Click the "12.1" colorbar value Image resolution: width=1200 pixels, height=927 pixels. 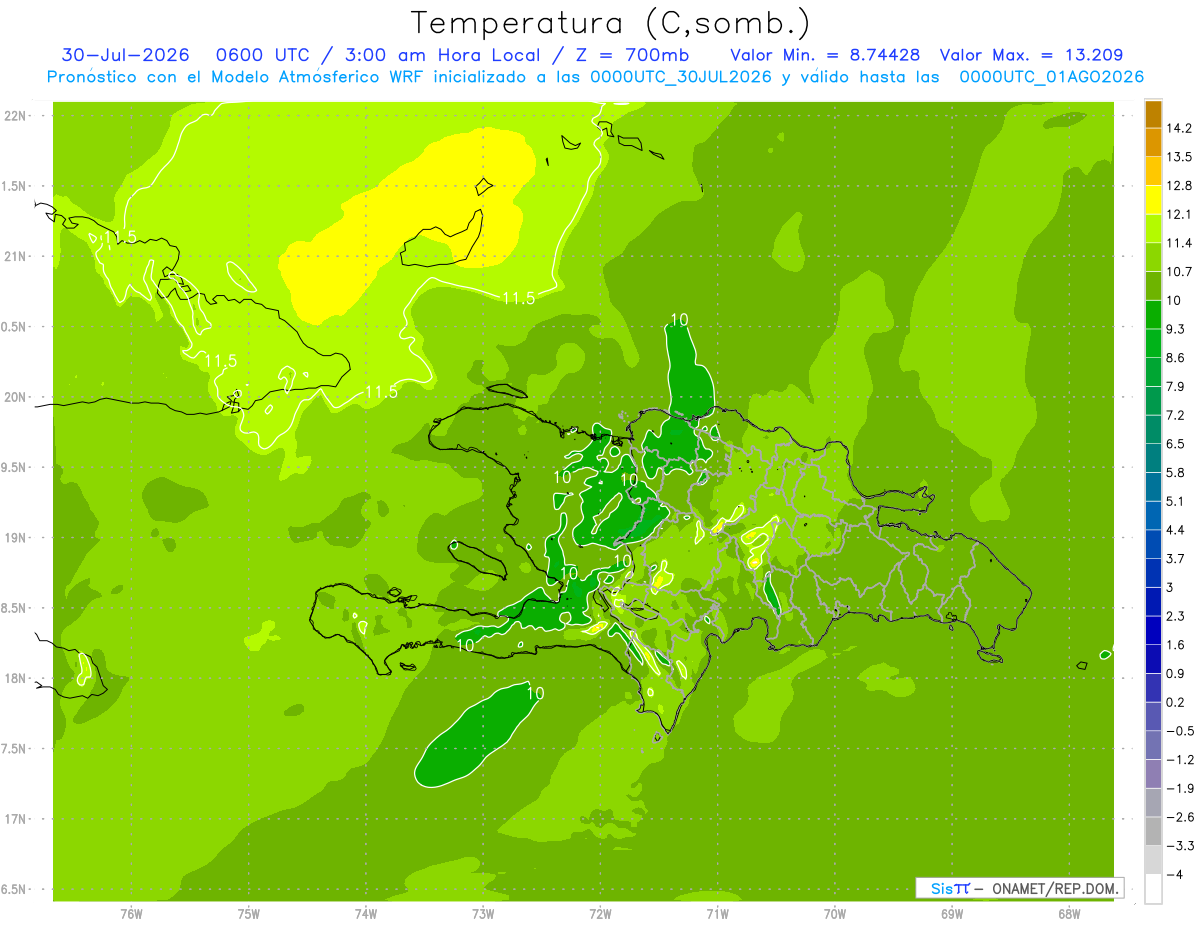click(x=1178, y=214)
